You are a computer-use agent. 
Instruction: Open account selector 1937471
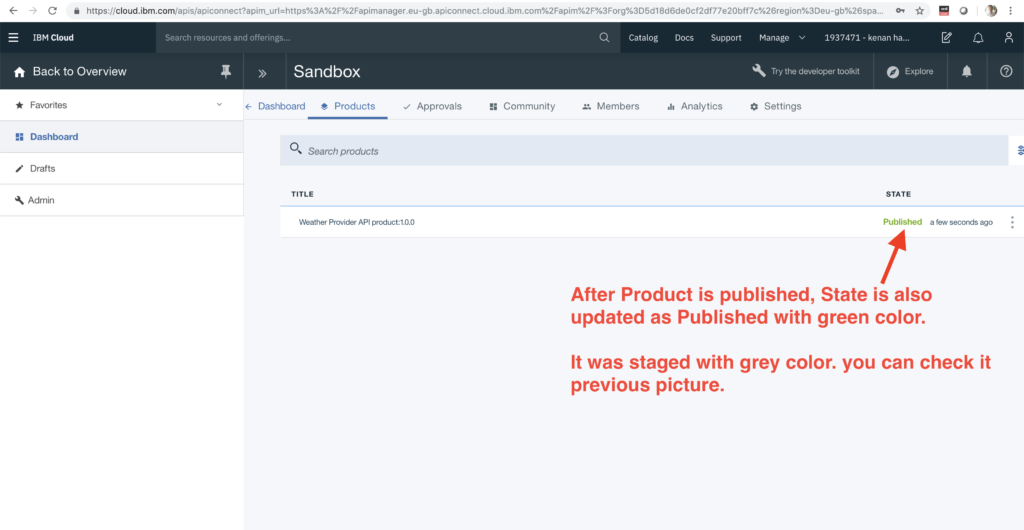click(x=869, y=38)
